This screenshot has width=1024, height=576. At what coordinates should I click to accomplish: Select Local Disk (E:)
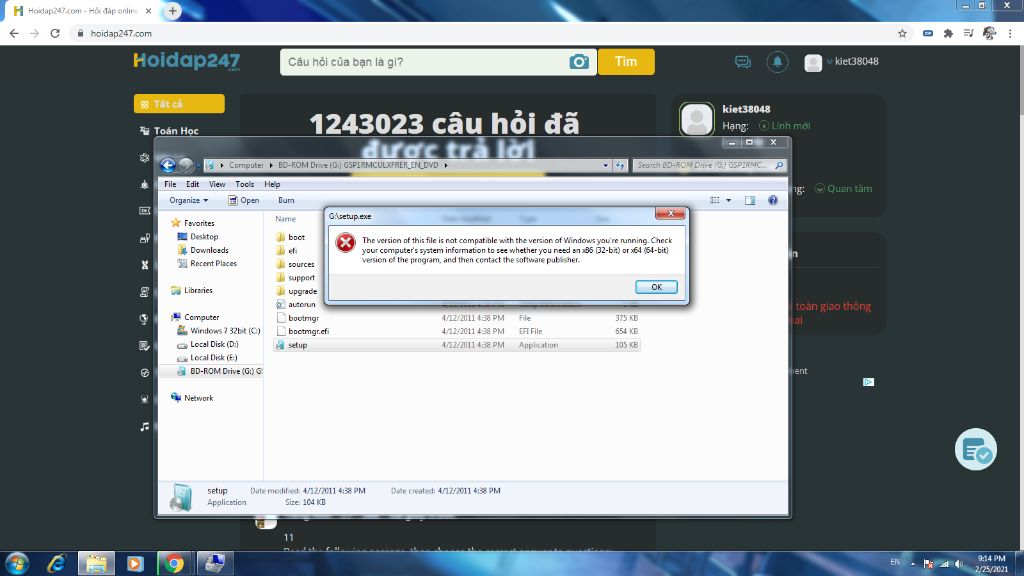click(x=213, y=357)
